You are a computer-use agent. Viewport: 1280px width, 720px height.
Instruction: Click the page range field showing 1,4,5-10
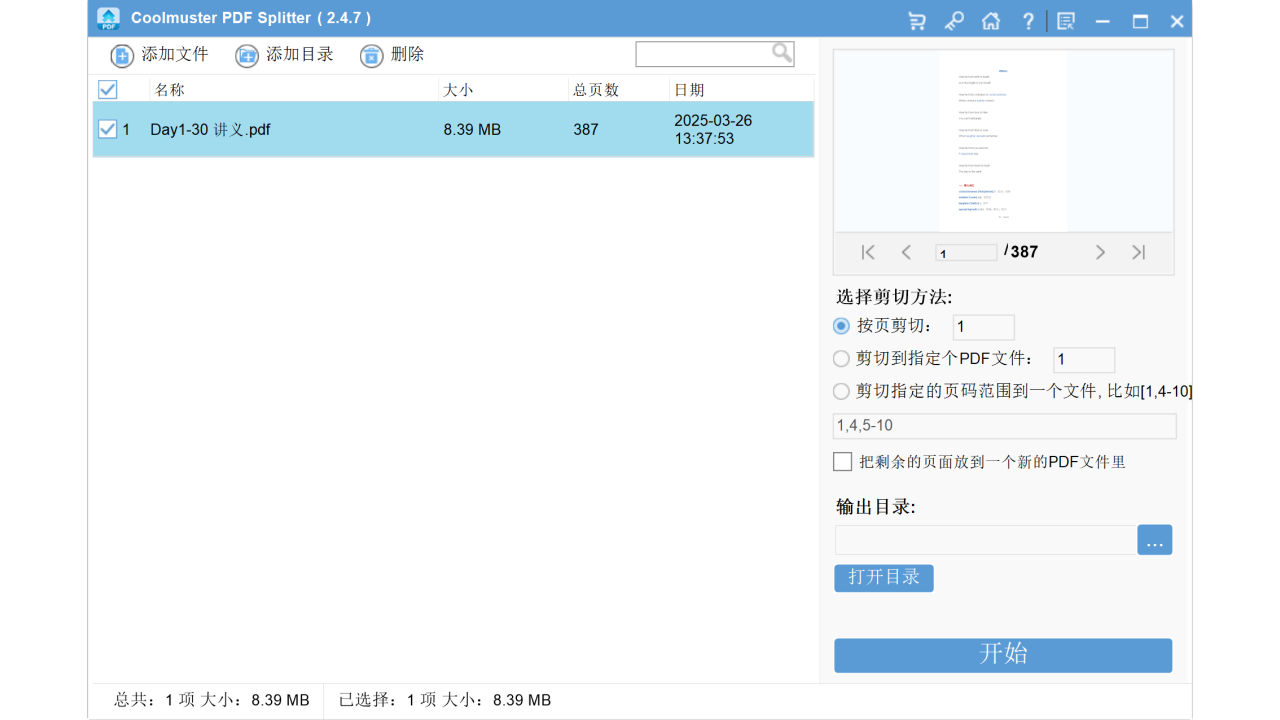1005,426
